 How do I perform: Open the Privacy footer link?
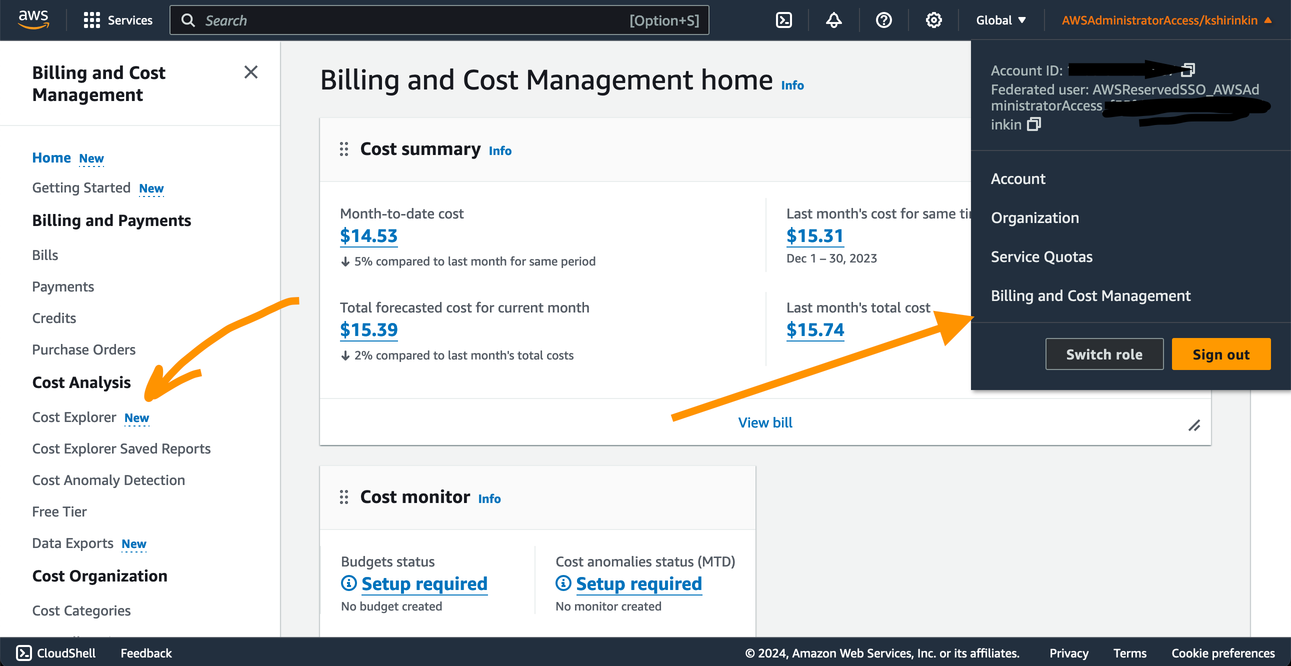(x=1069, y=653)
